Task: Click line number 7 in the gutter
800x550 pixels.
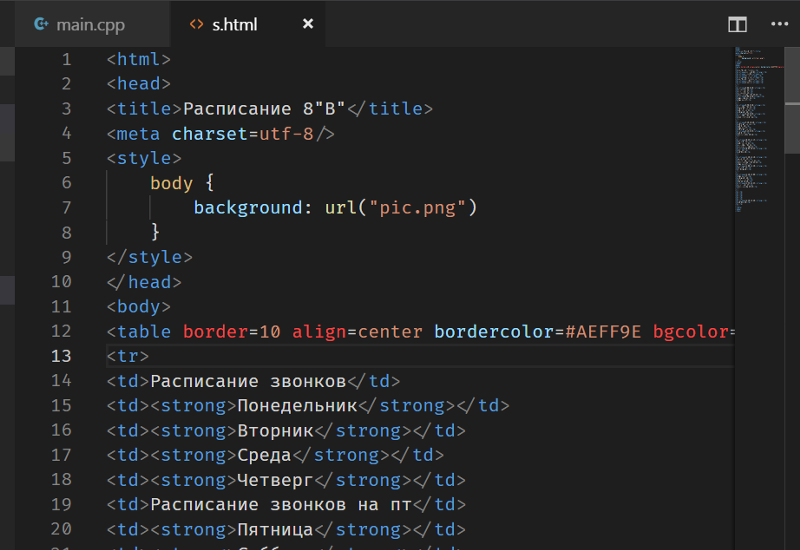Action: tap(66, 208)
